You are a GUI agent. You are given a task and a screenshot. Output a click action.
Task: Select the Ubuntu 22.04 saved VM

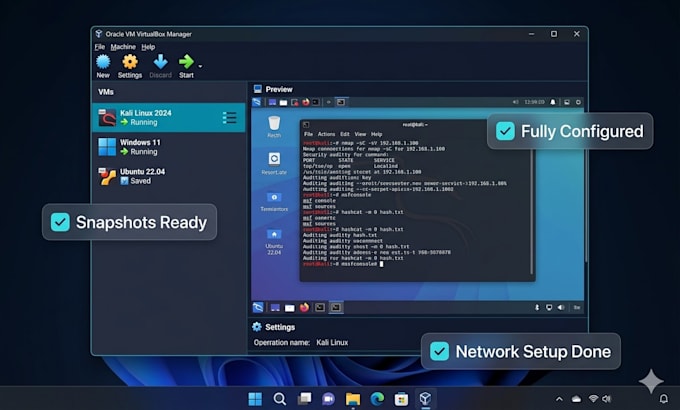169,176
